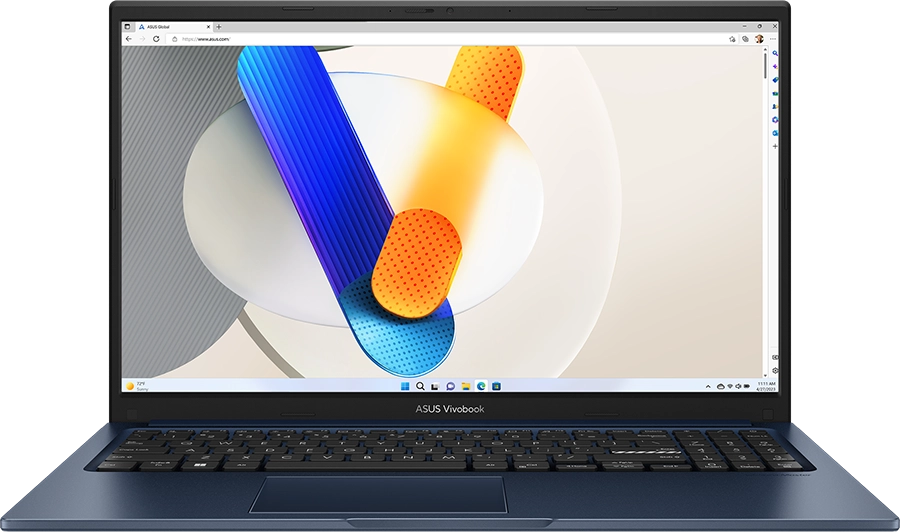Select the ASUS Global tab
This screenshot has width=900, height=532.
pyautogui.click(x=165, y=26)
